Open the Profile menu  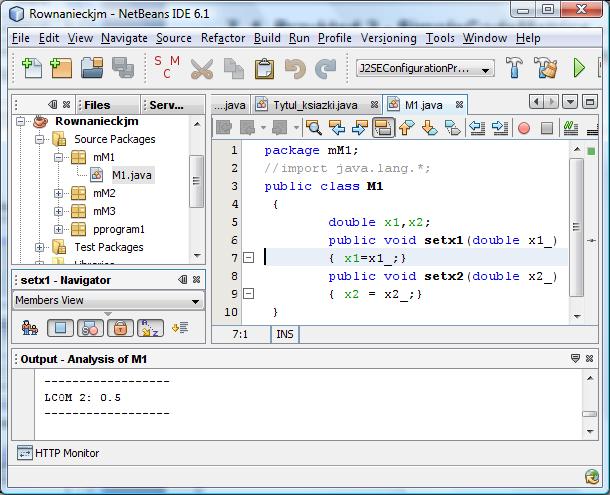tap(335, 38)
